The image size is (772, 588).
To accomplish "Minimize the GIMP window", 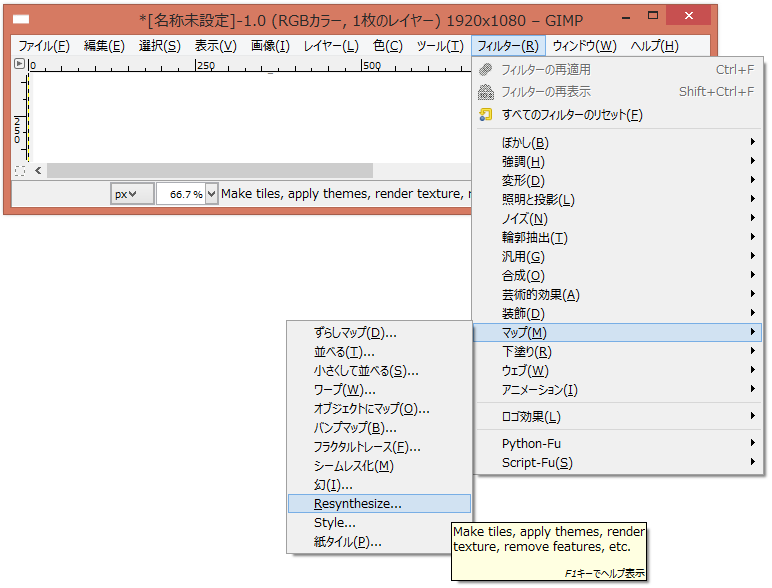I will 626,18.
